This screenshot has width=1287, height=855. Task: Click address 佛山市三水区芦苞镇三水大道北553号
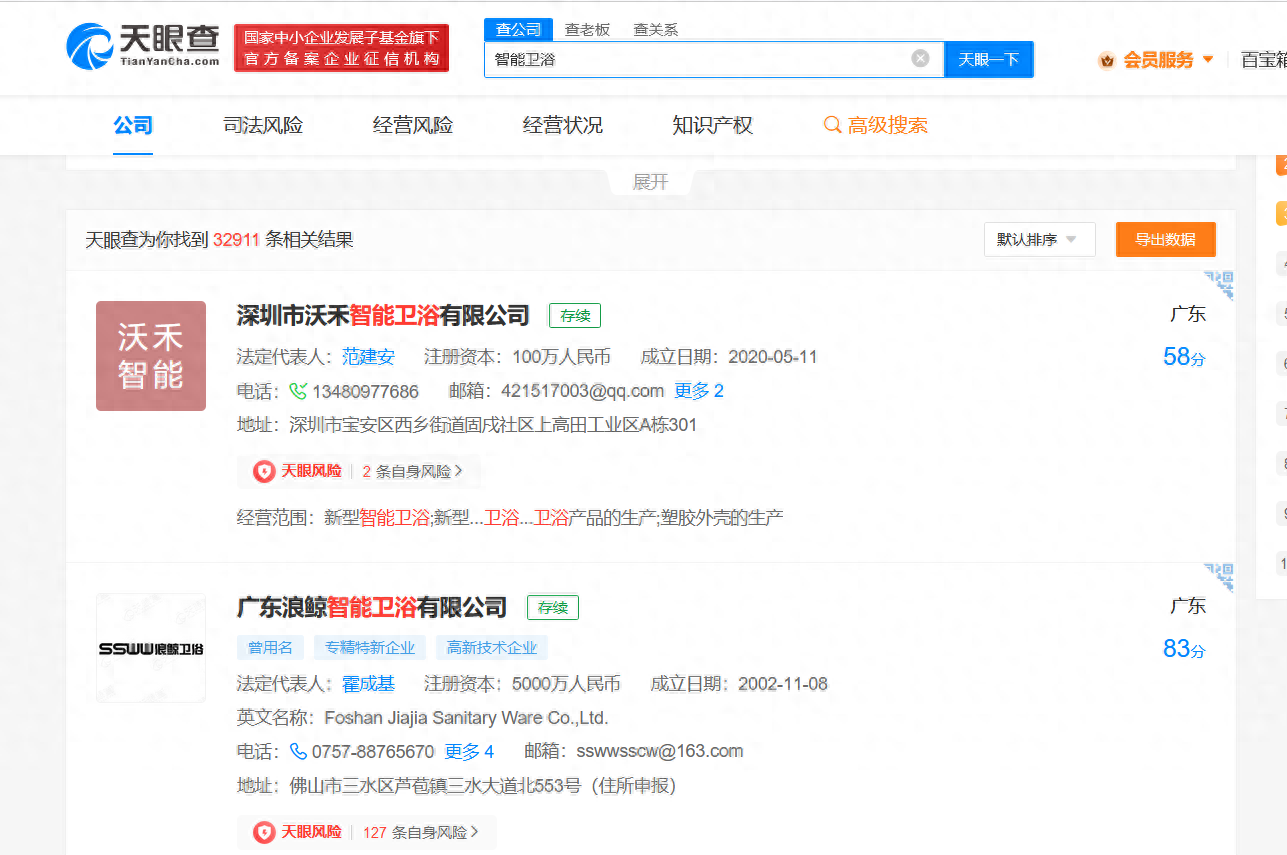pos(435,786)
